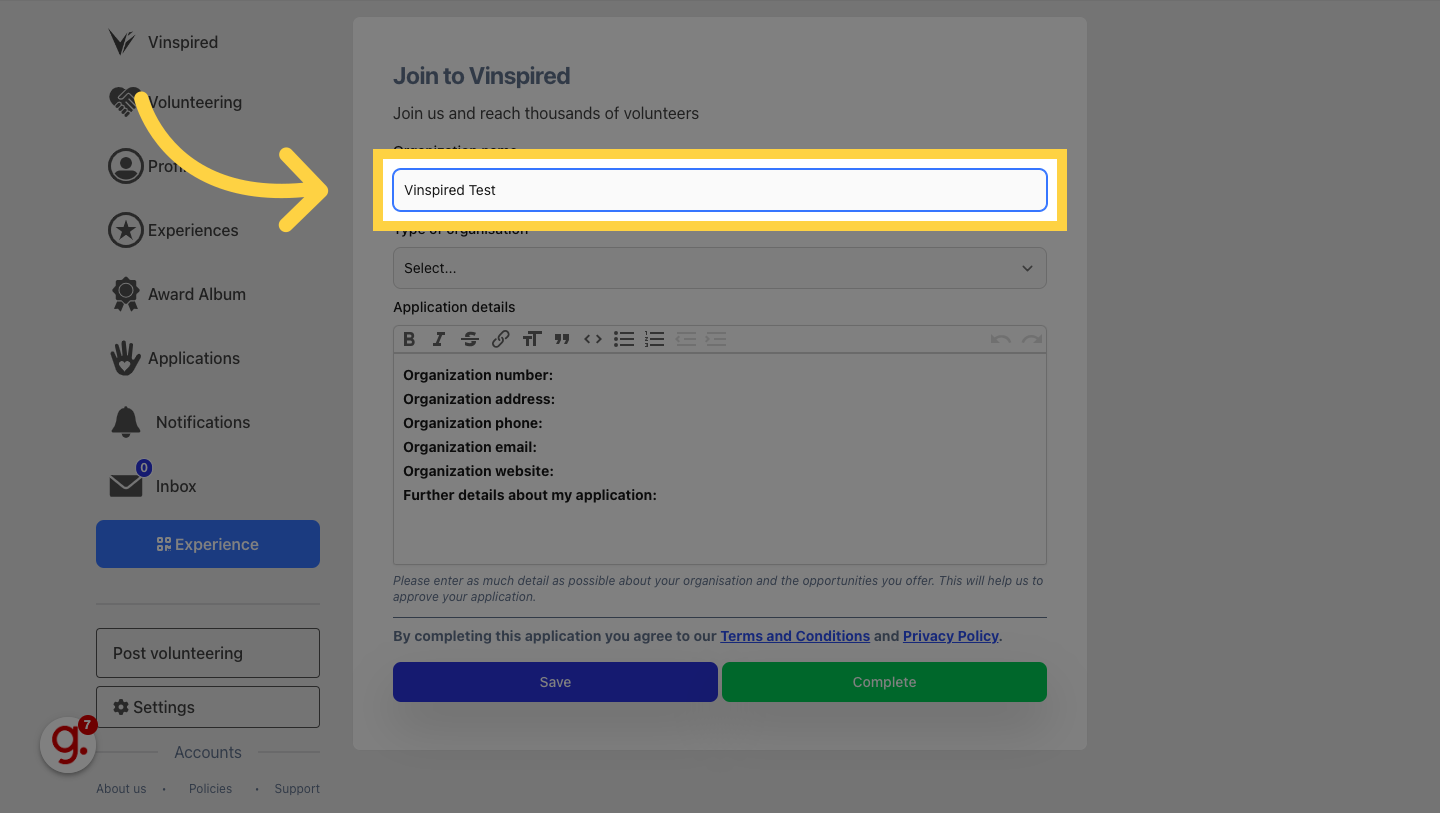The image size is (1440, 813).
Task: Open the Terms and Conditions link
Action: tap(795, 636)
